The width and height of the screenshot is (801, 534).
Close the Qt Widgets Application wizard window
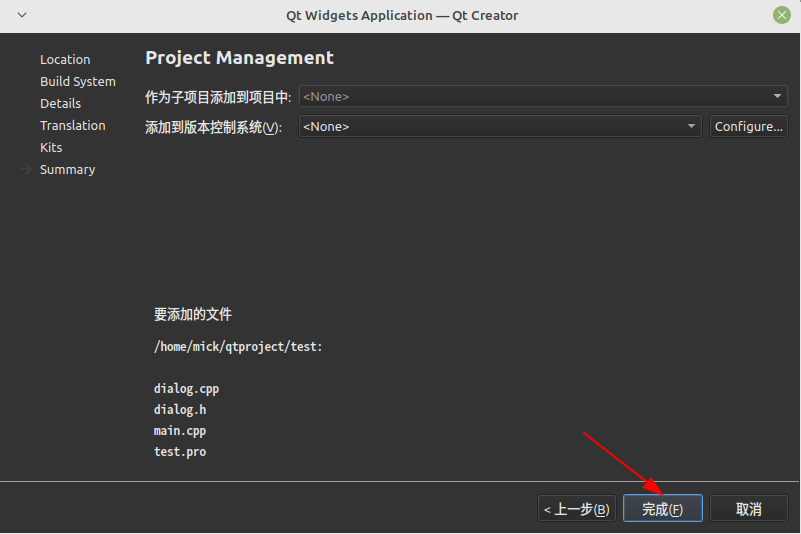[x=781, y=15]
